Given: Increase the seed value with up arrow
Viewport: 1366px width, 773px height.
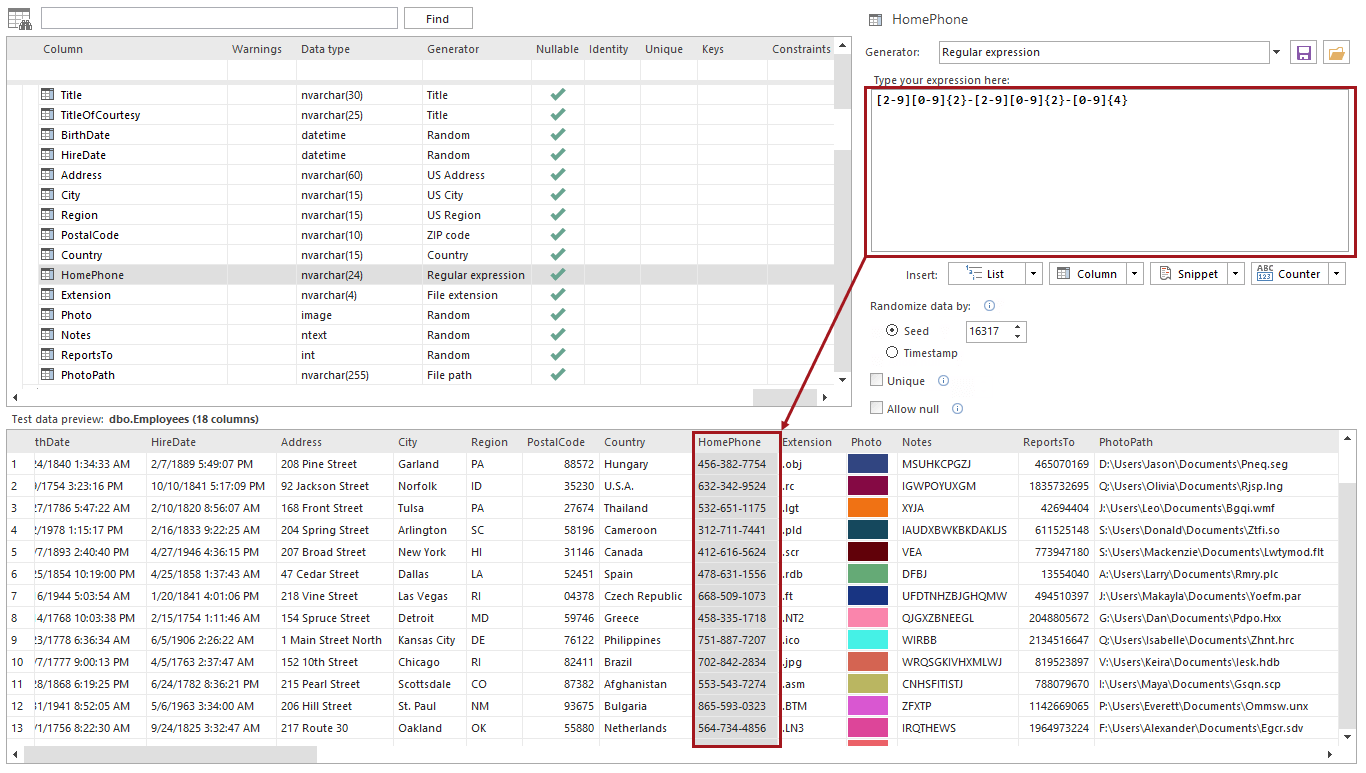Looking at the screenshot, I should point(1018,327).
